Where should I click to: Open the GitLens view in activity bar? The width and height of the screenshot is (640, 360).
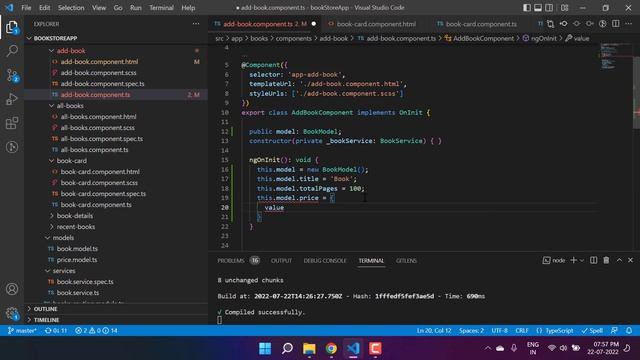click(12, 147)
